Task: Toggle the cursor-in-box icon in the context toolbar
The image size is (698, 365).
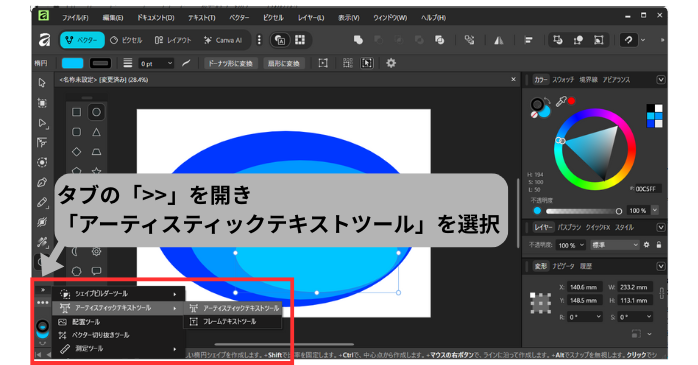Action: click(x=367, y=63)
